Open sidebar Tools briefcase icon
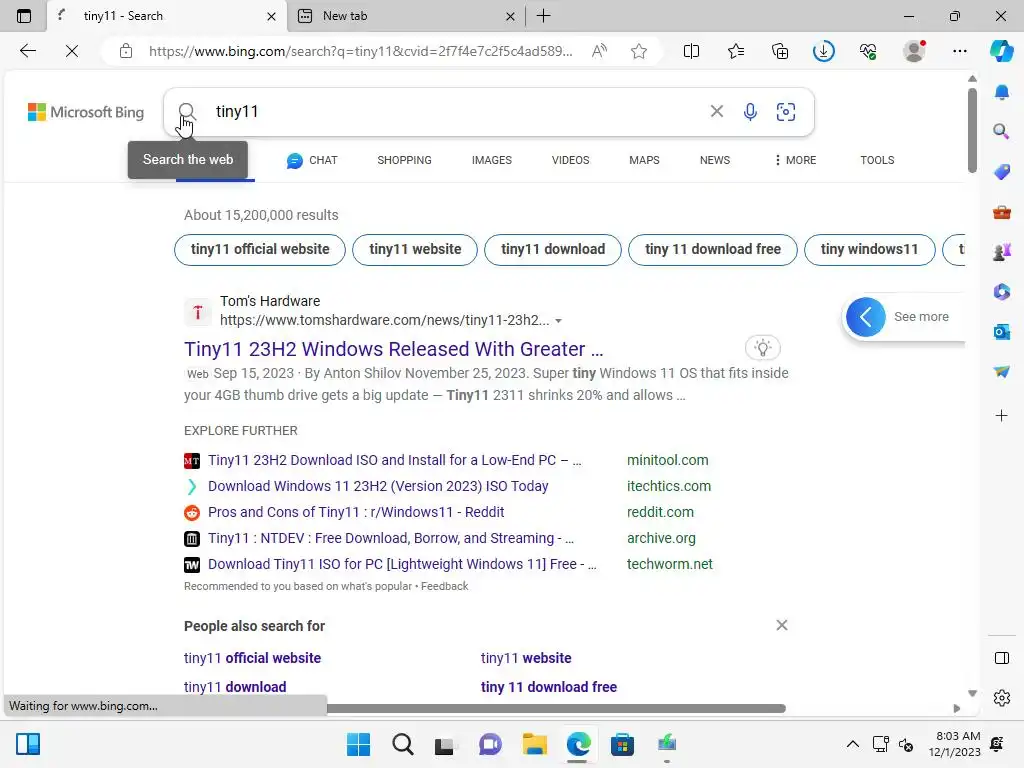This screenshot has height=768, width=1024. coord(1002,212)
